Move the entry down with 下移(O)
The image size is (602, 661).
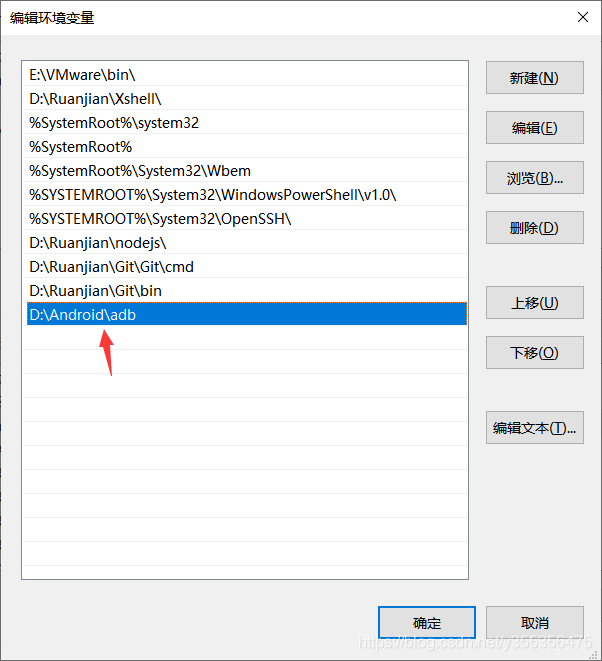click(x=535, y=352)
